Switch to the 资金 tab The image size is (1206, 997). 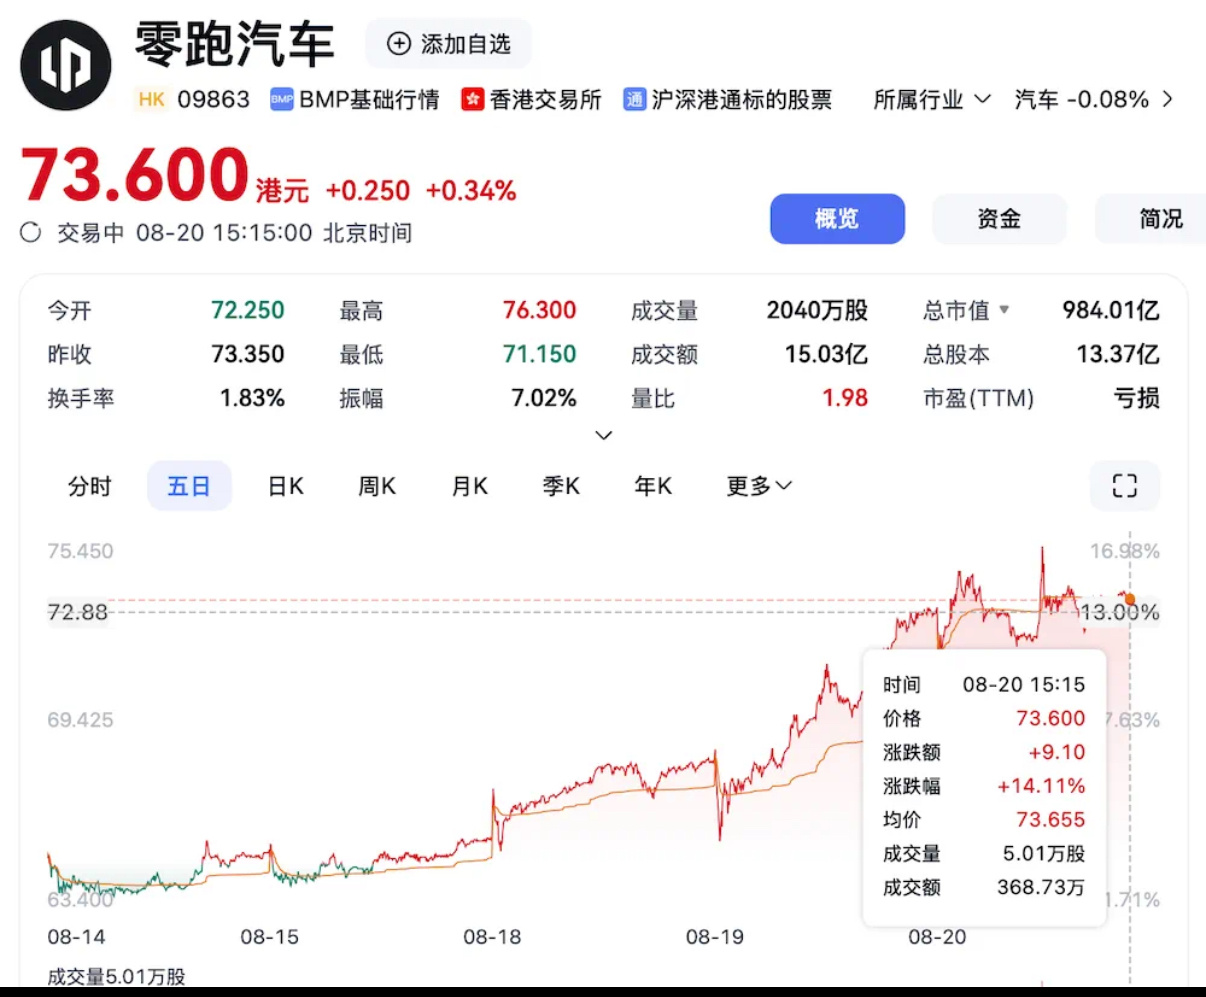click(x=999, y=219)
